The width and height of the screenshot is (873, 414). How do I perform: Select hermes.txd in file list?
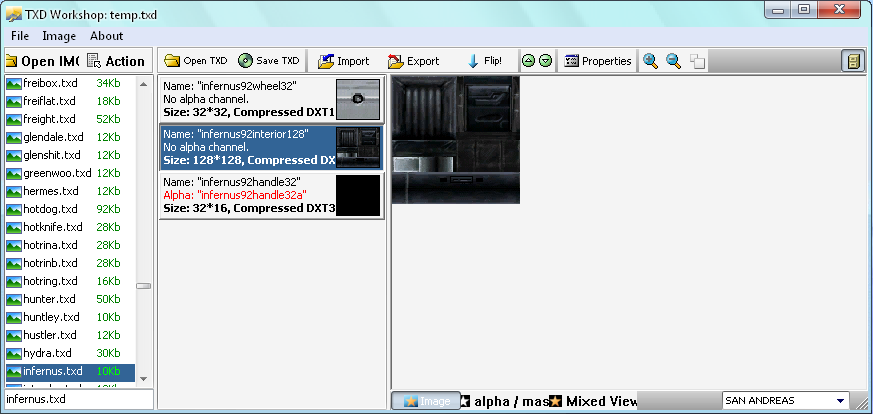point(70,191)
